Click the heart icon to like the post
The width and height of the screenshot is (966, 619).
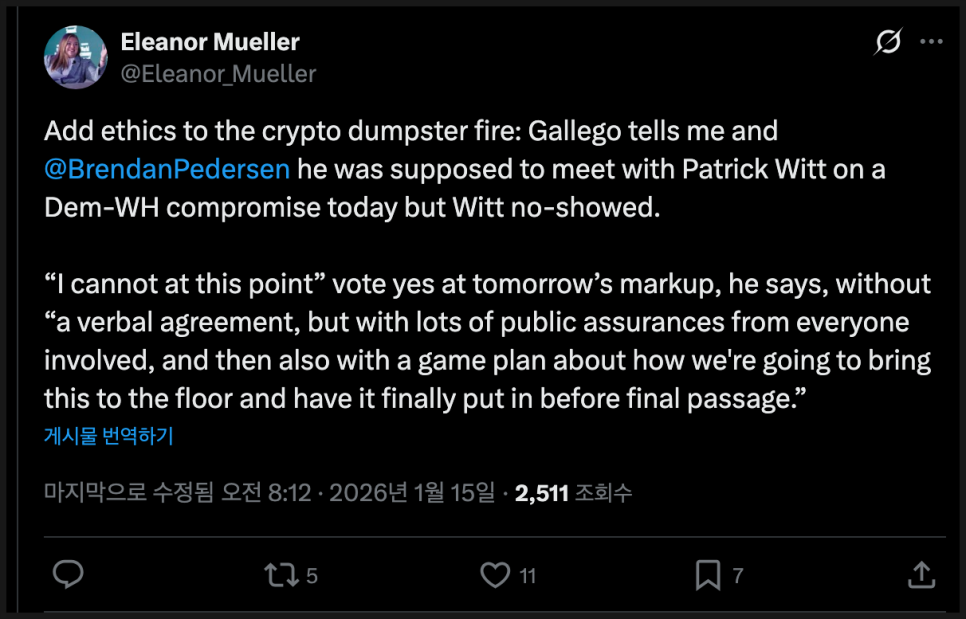tap(495, 574)
